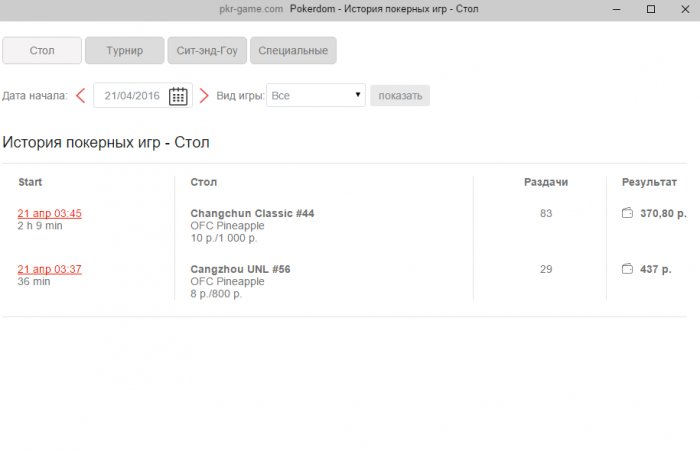Click duration text 2 h 9 min
This screenshot has height=451, width=700.
(40, 226)
